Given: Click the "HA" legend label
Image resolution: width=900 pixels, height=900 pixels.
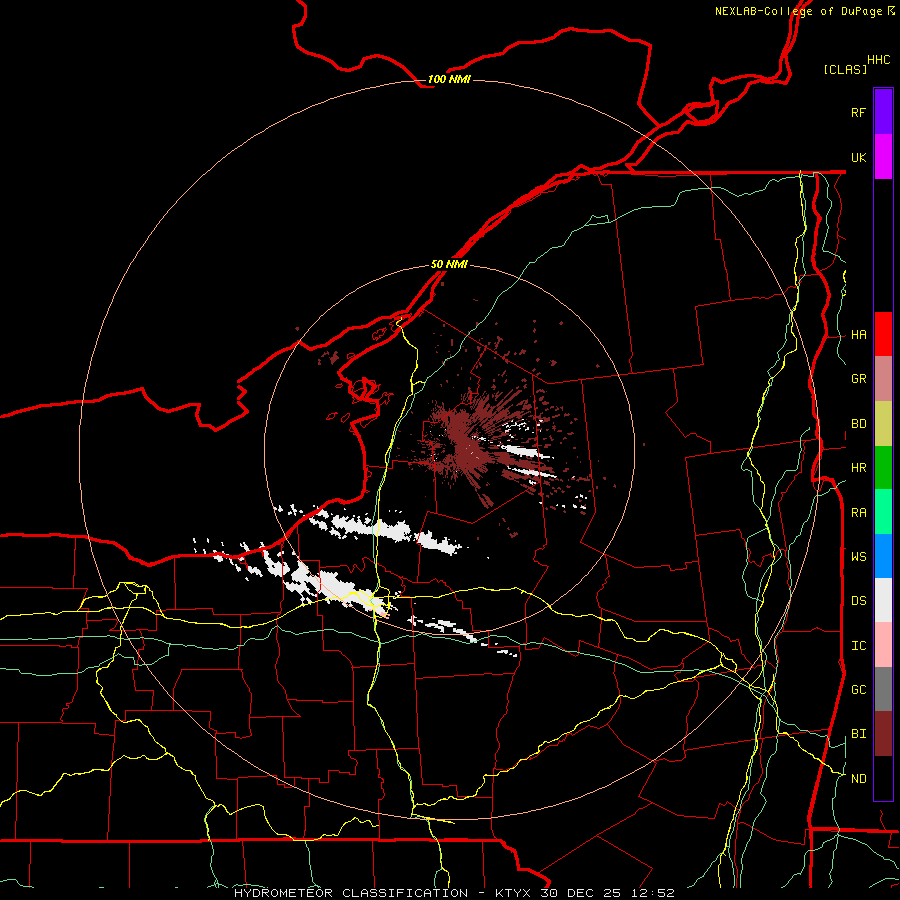Looking at the screenshot, I should (858, 335).
